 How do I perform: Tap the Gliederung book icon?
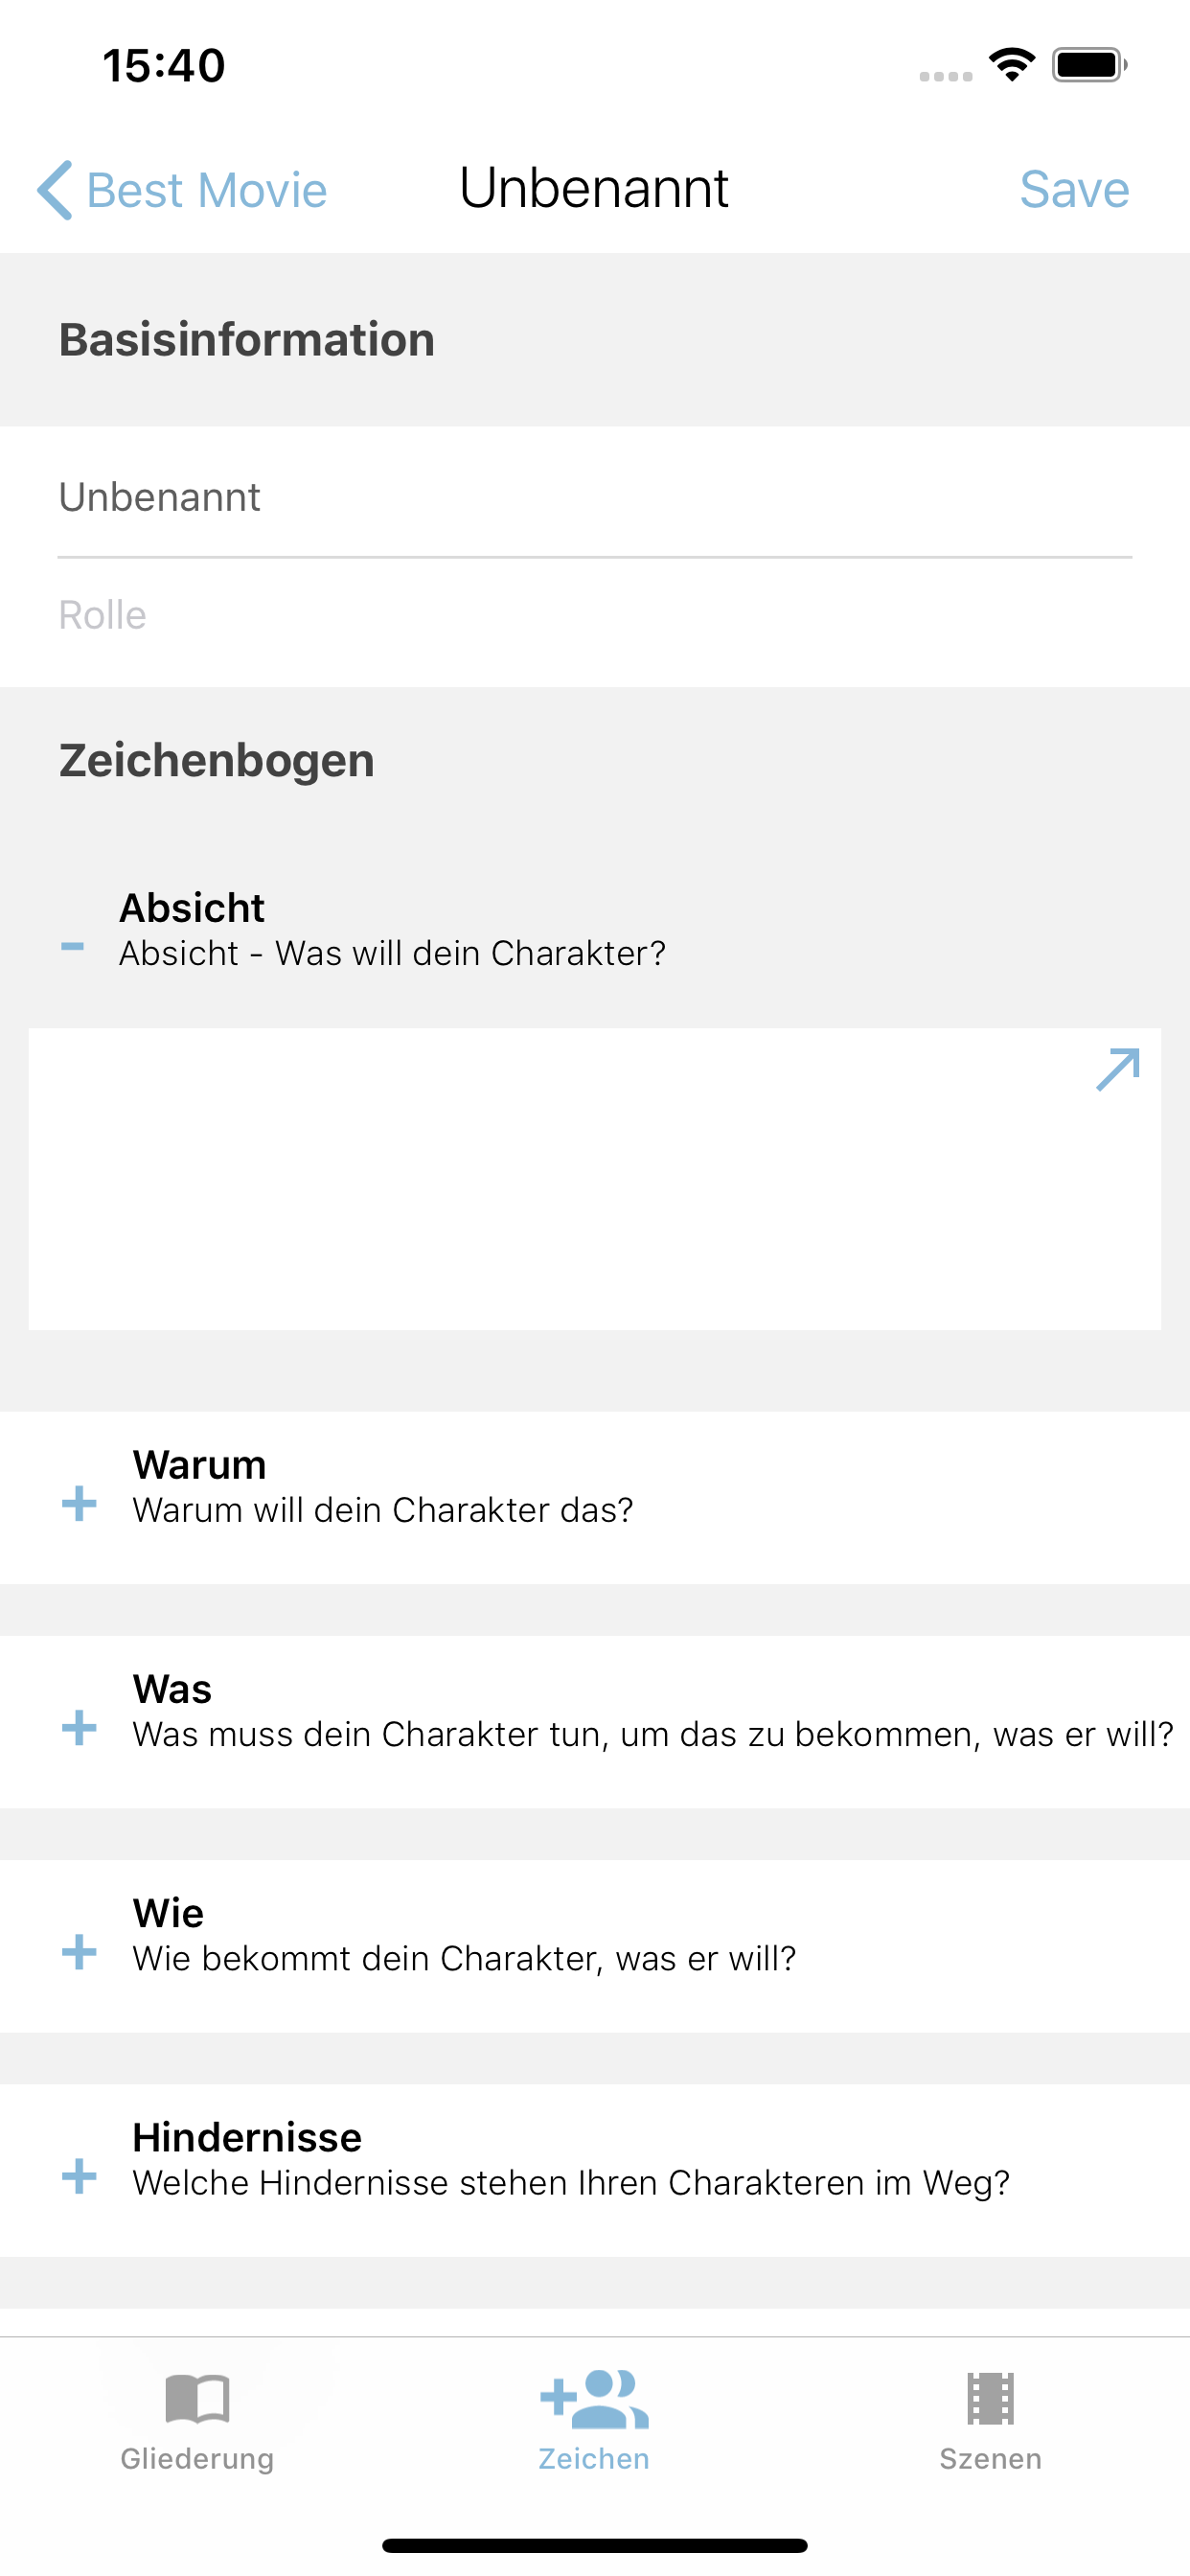(197, 2398)
